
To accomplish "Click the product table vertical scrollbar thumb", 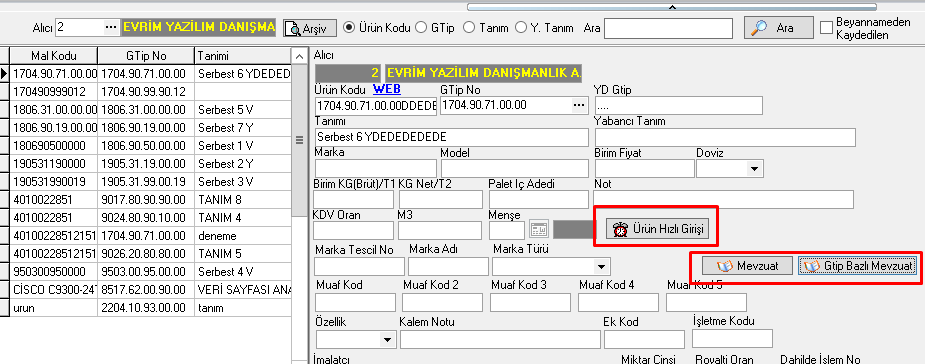I will 300,140.
